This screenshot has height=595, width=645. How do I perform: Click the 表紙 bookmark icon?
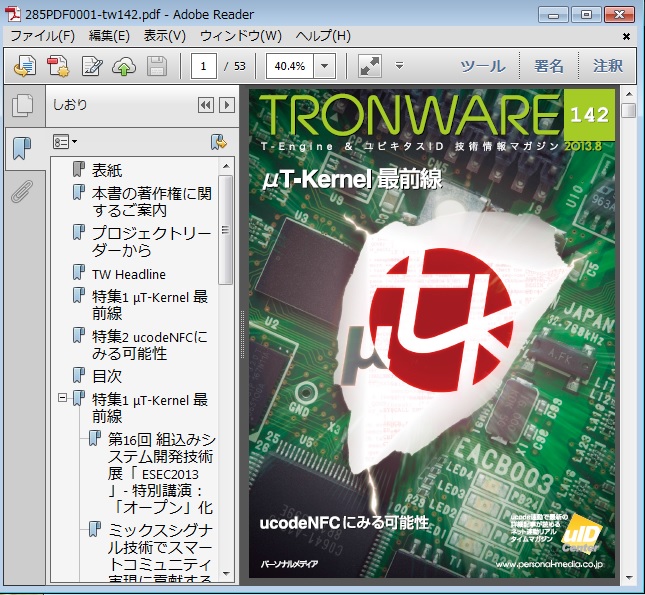click(x=79, y=169)
